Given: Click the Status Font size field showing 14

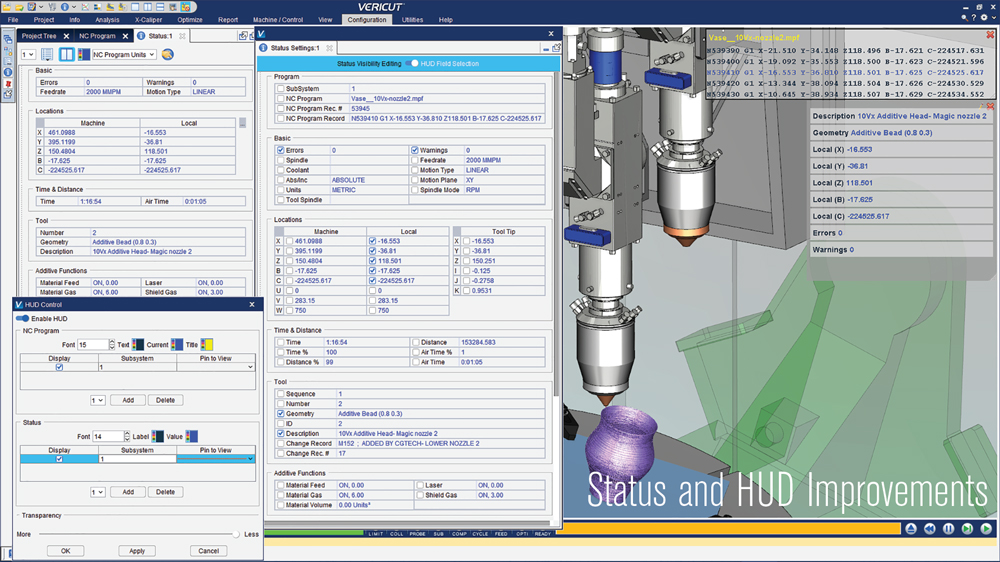Looking at the screenshot, I should pyautogui.click(x=108, y=436).
